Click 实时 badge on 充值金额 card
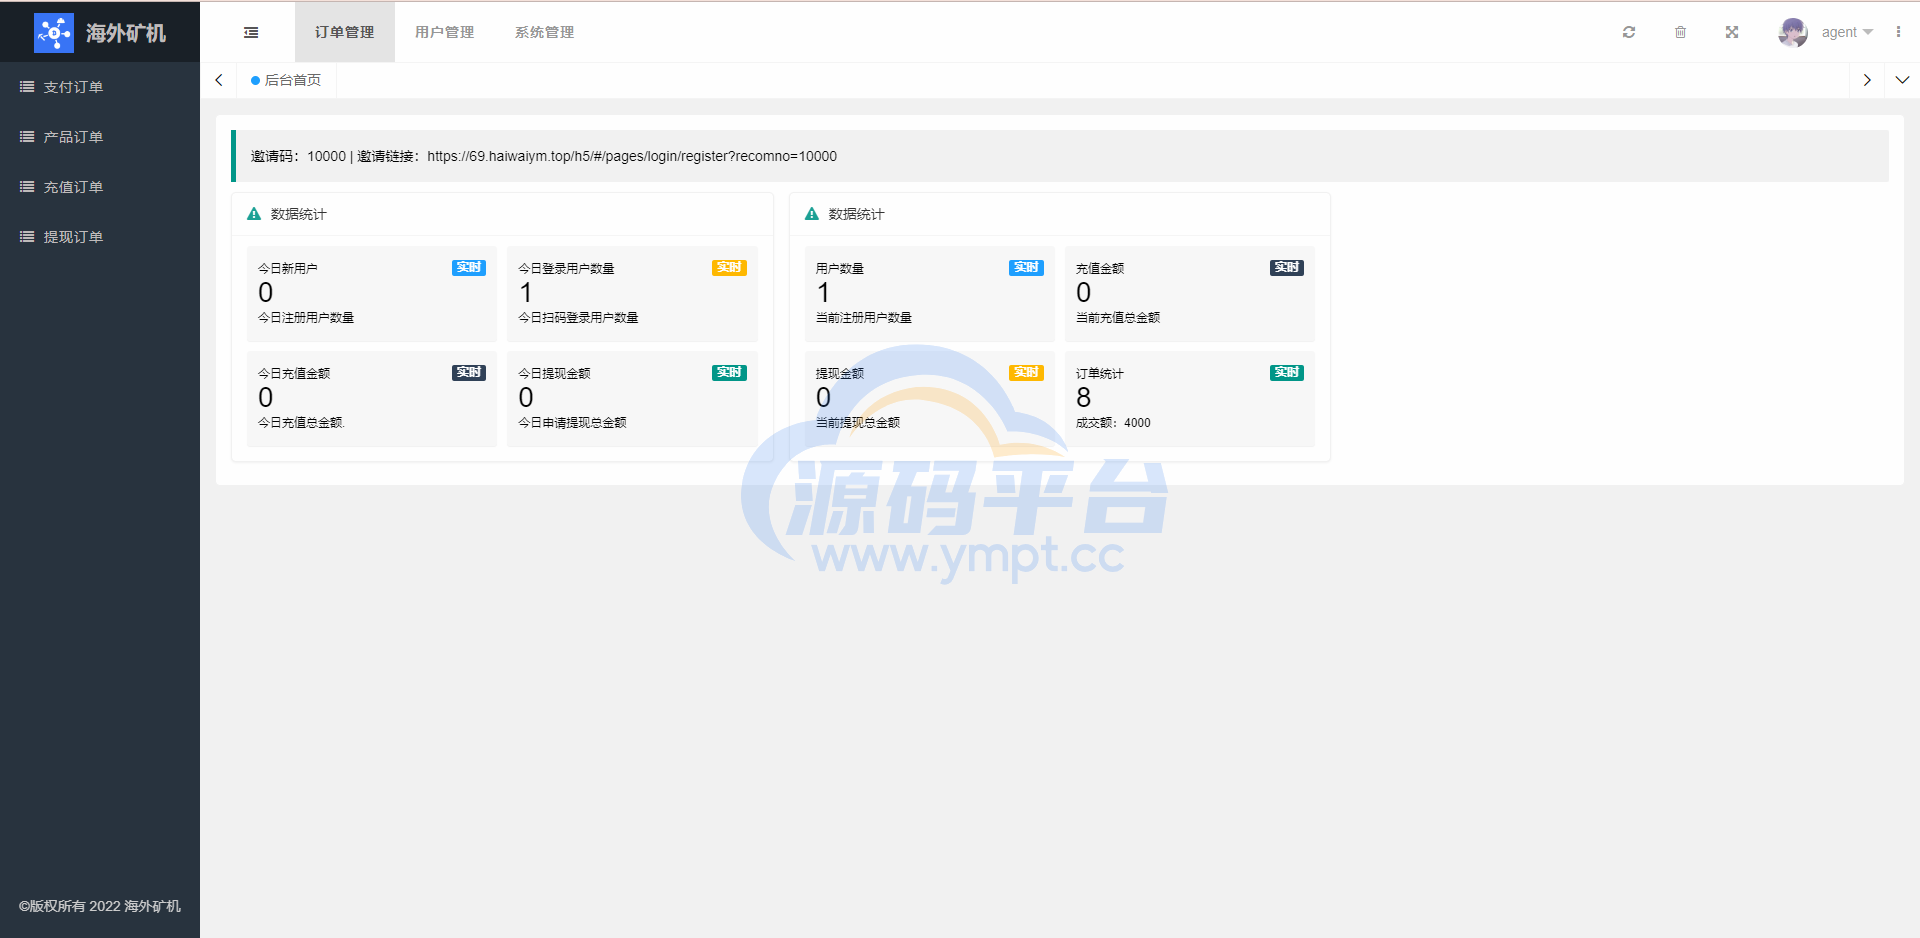 1287,268
